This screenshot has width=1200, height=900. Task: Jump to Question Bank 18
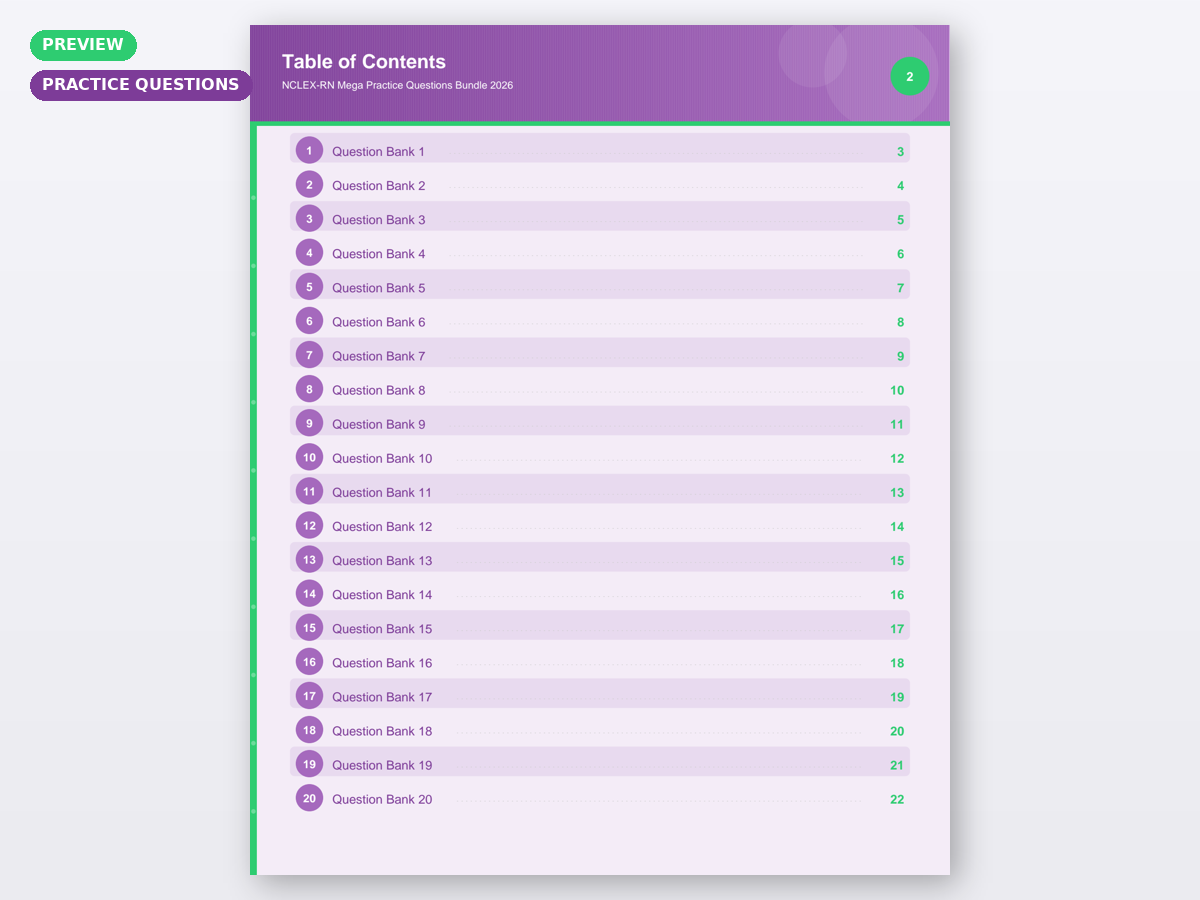point(382,731)
